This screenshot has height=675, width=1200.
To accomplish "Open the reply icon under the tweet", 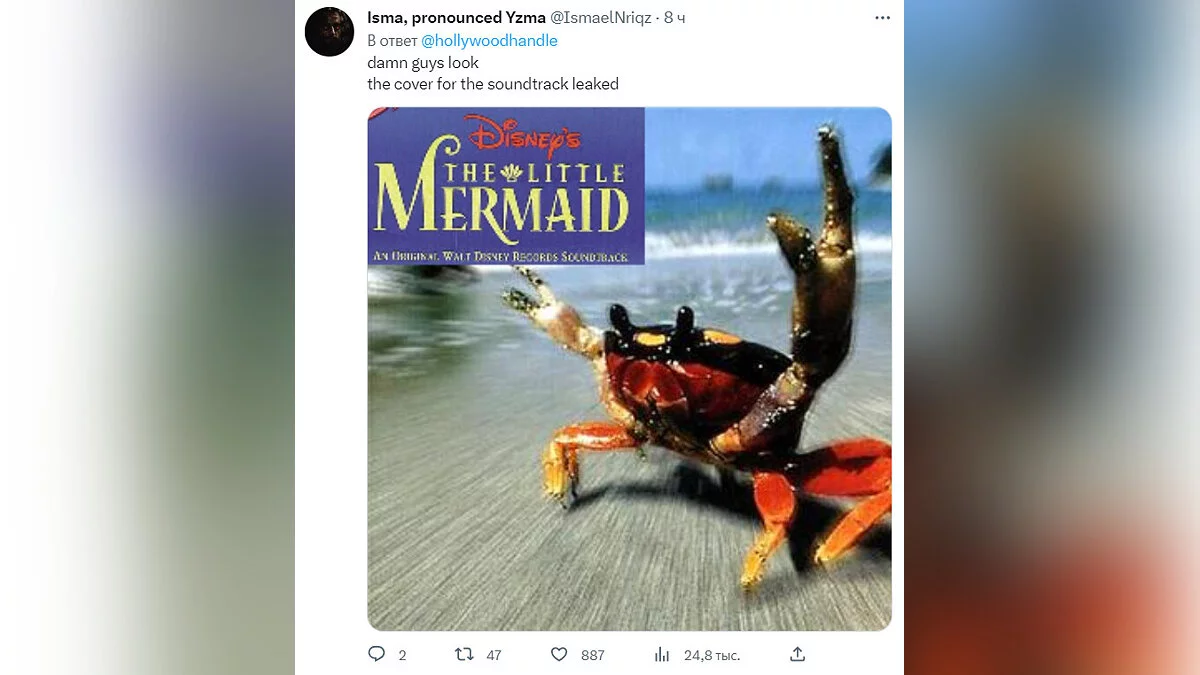I will click(x=376, y=654).
